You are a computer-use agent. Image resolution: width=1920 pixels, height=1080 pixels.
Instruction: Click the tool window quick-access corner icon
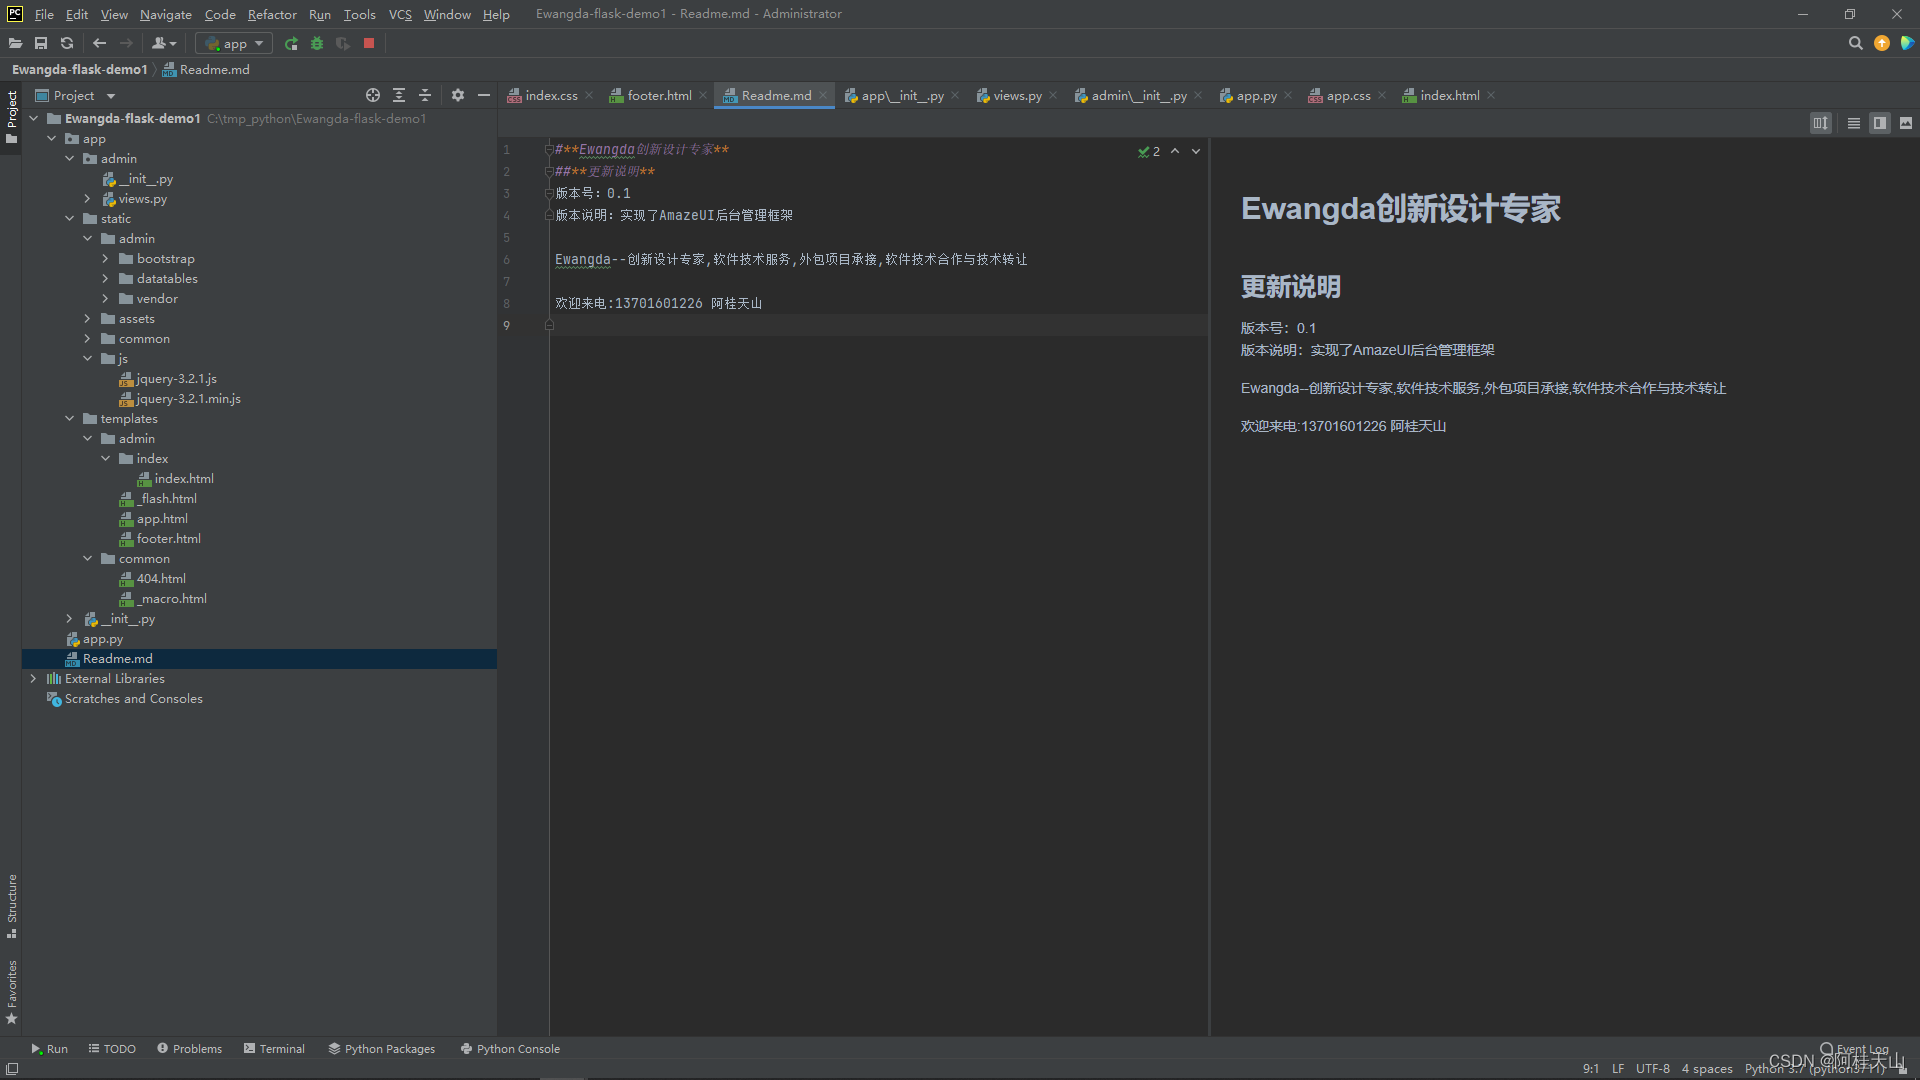(11, 1069)
